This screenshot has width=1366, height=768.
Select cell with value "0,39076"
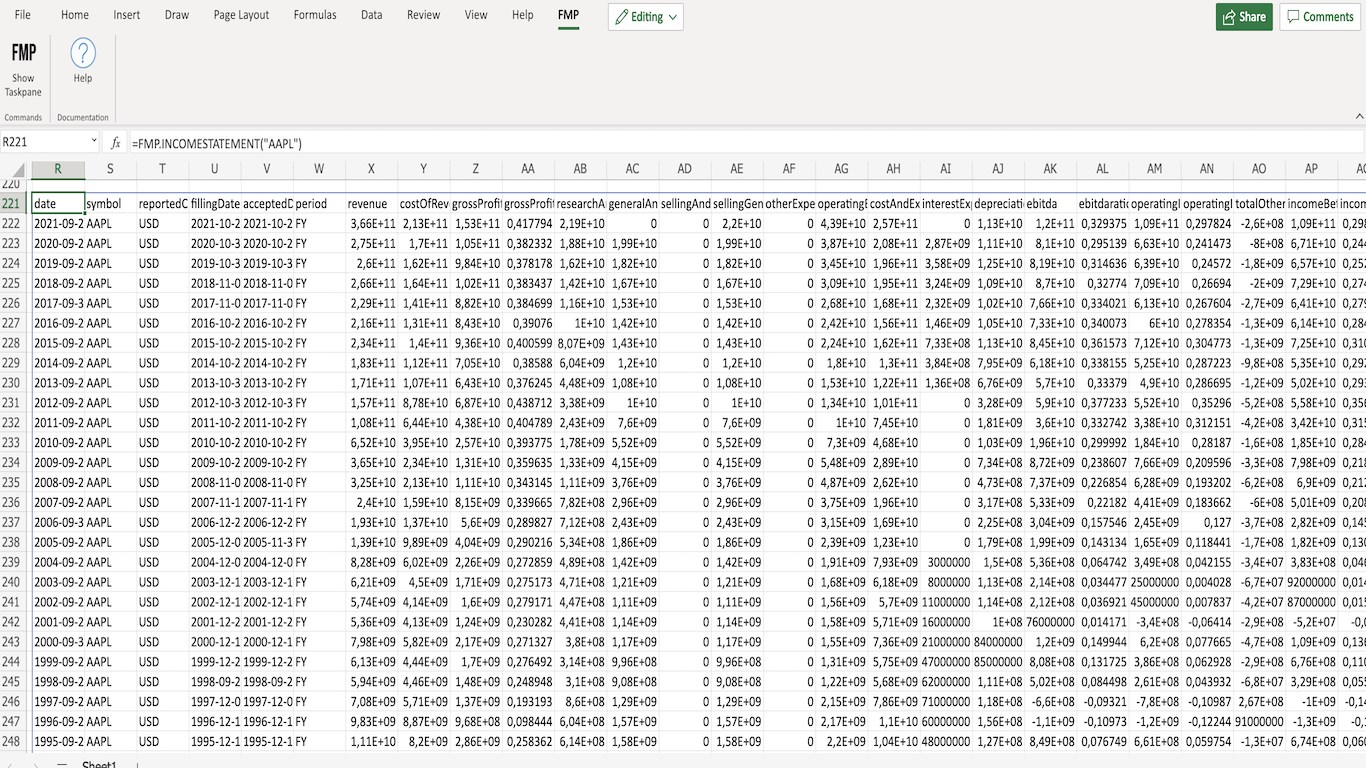point(528,323)
